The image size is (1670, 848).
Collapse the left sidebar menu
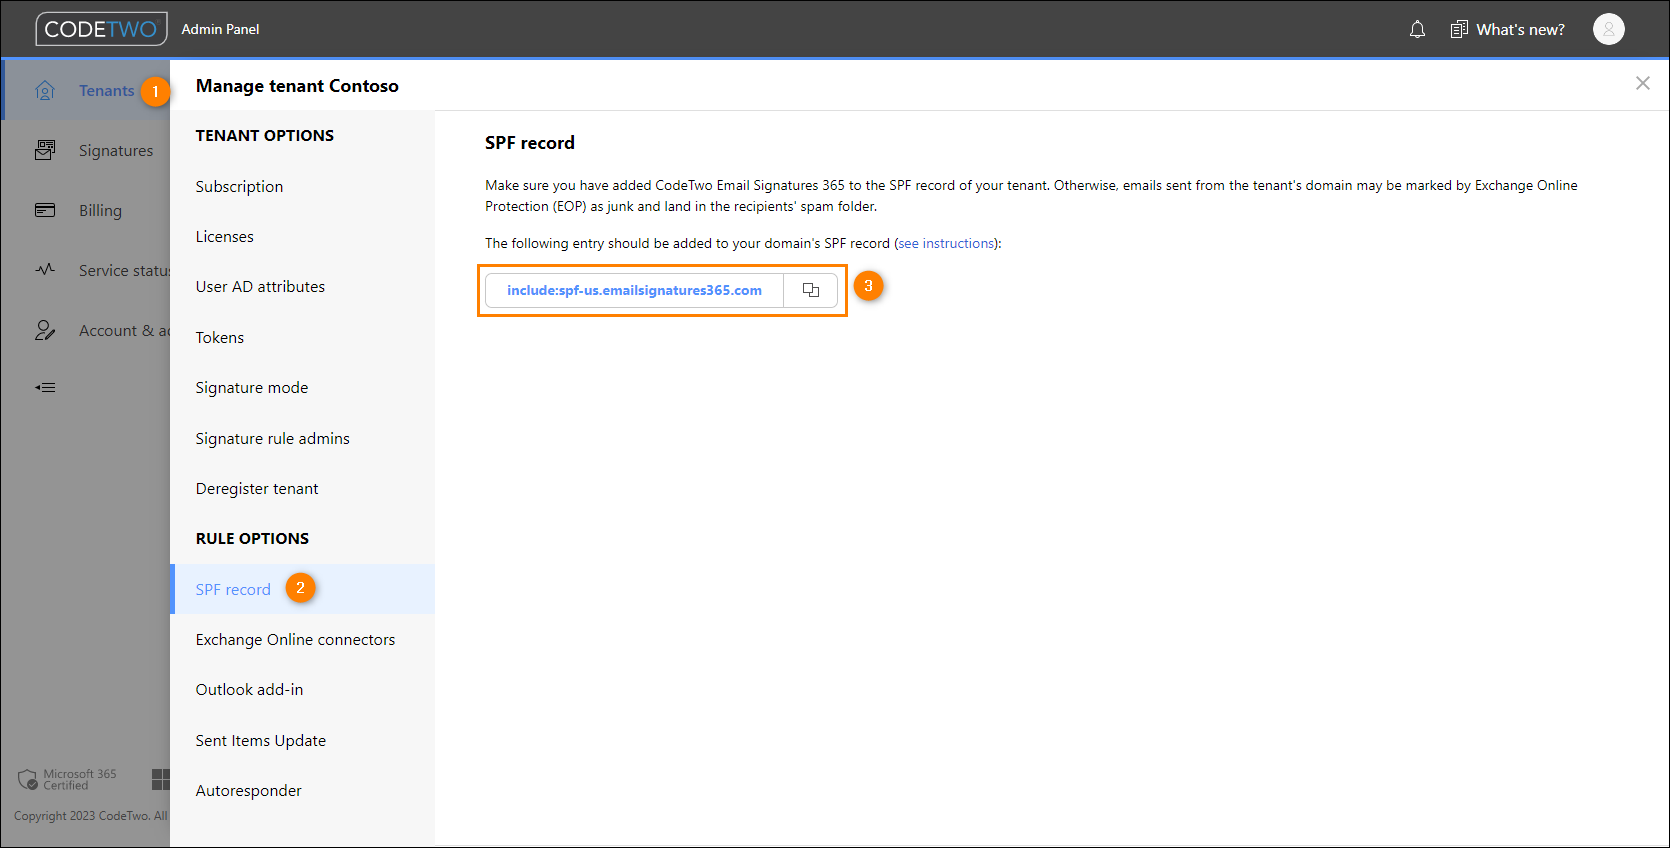pos(45,387)
